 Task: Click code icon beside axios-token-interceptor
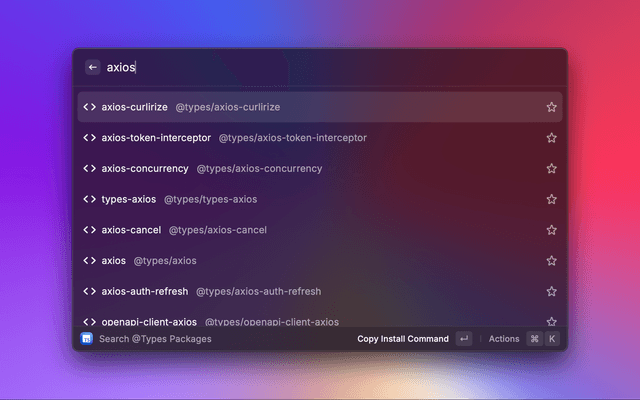(89, 138)
